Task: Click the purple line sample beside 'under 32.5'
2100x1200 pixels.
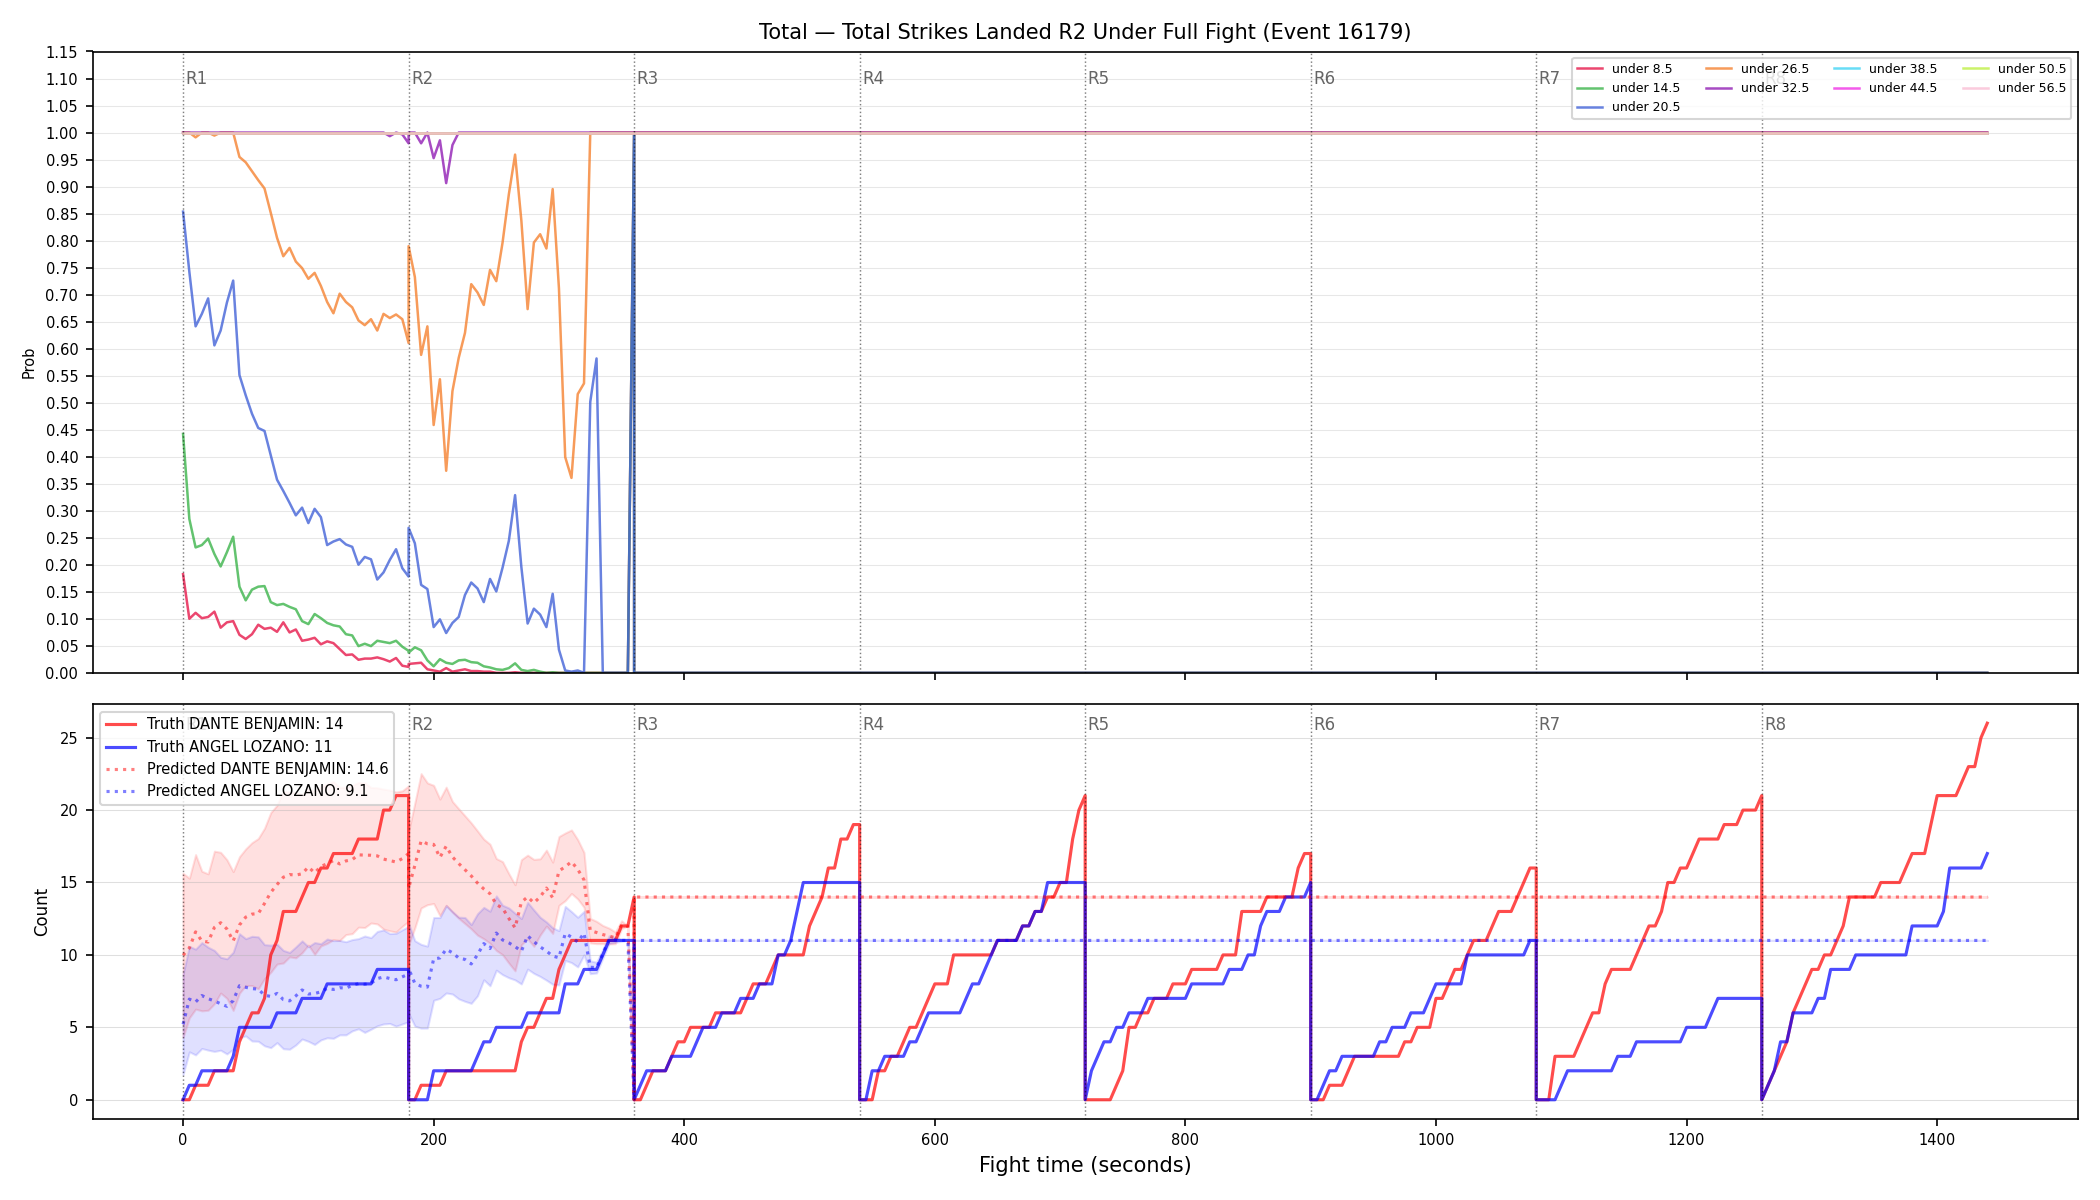Action: click(1719, 88)
